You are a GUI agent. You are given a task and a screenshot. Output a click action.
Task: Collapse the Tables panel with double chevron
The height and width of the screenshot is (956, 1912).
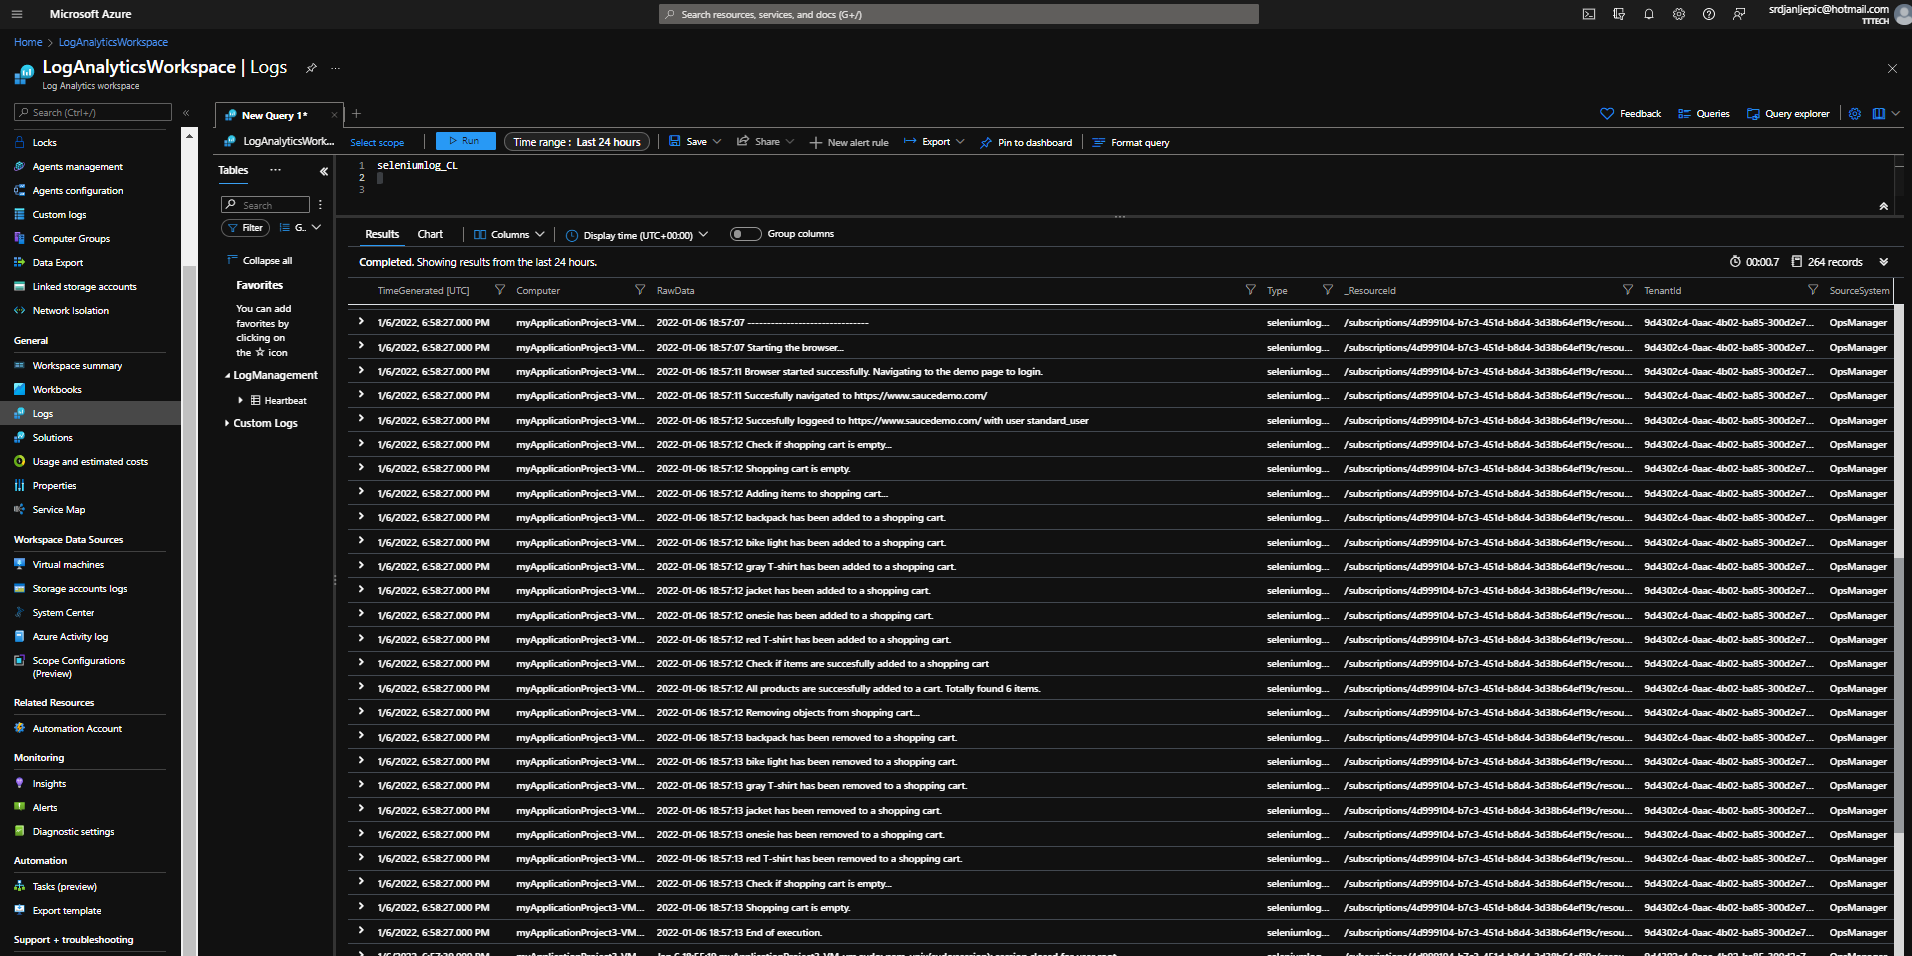[324, 171]
